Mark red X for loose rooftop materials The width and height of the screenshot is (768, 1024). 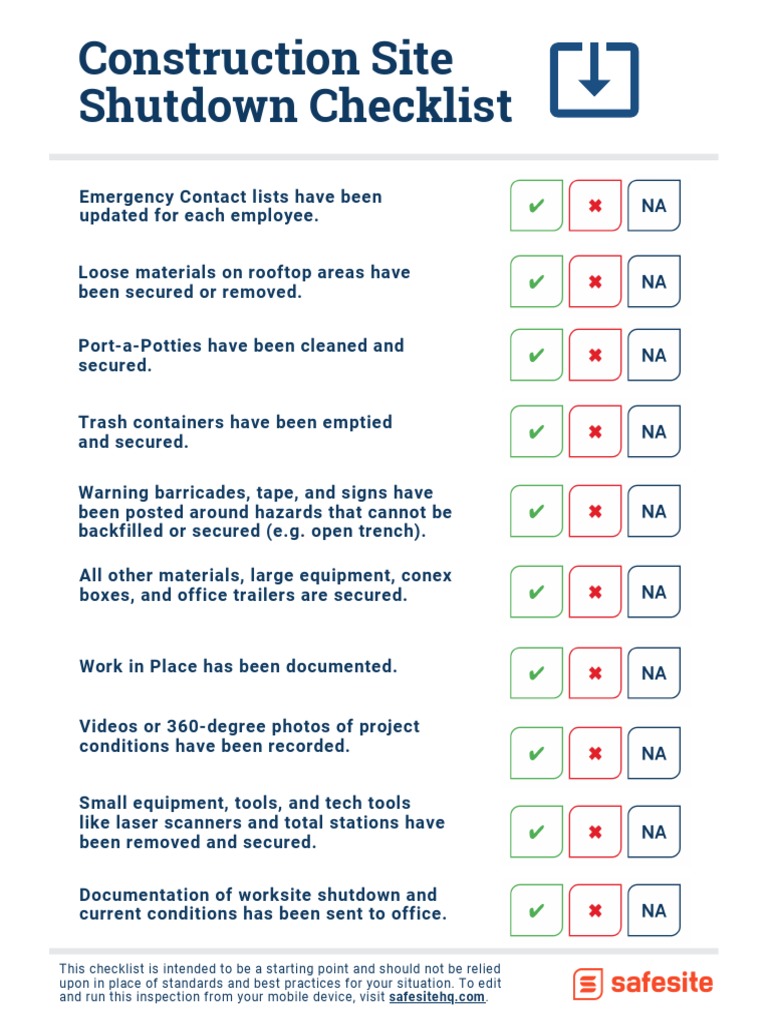click(x=595, y=282)
